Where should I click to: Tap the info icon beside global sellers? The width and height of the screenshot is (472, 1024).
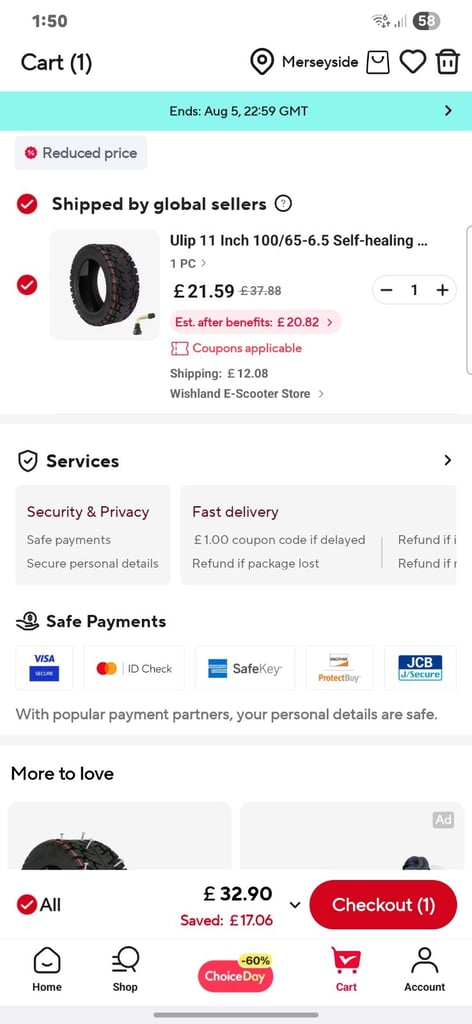283,204
